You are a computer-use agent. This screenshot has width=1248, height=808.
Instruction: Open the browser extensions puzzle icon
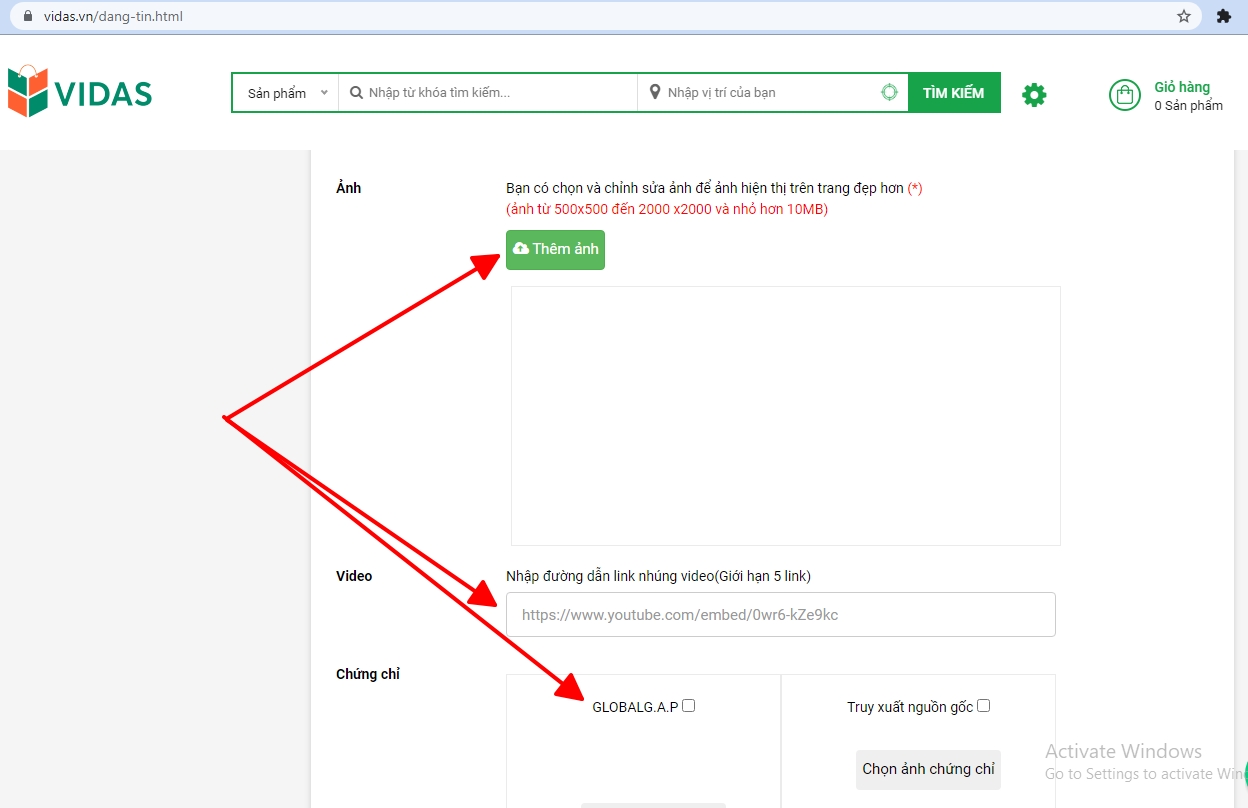point(1223,16)
